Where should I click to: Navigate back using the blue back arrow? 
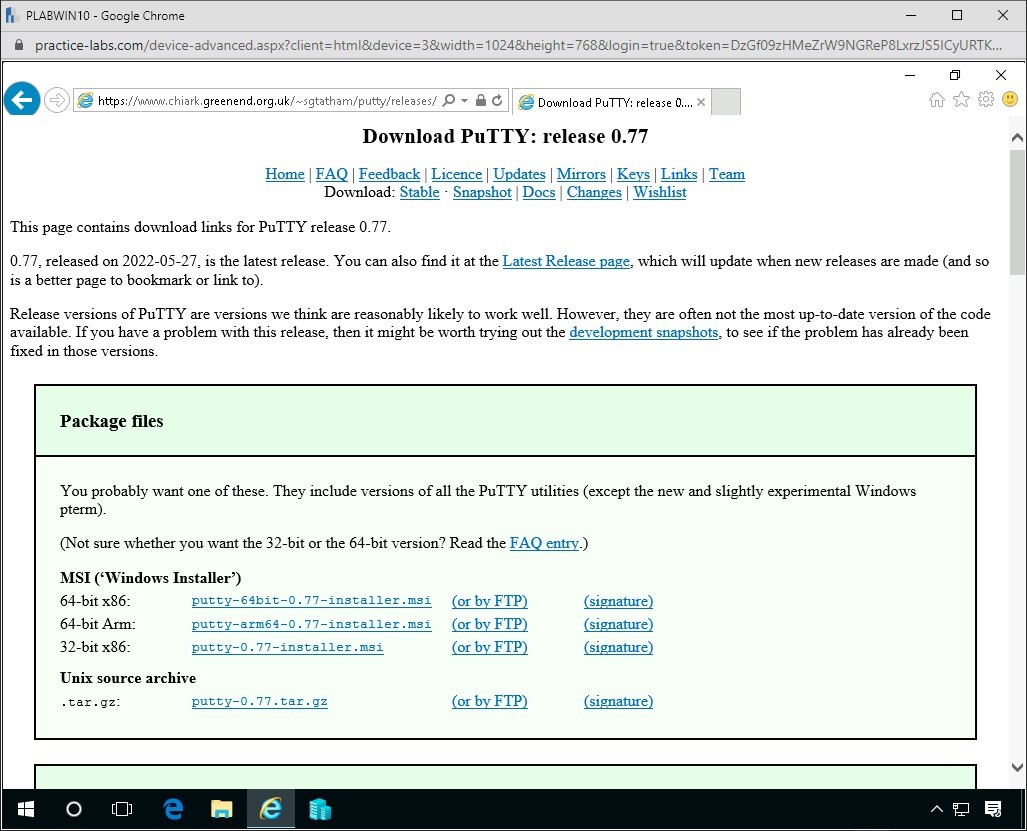21,99
